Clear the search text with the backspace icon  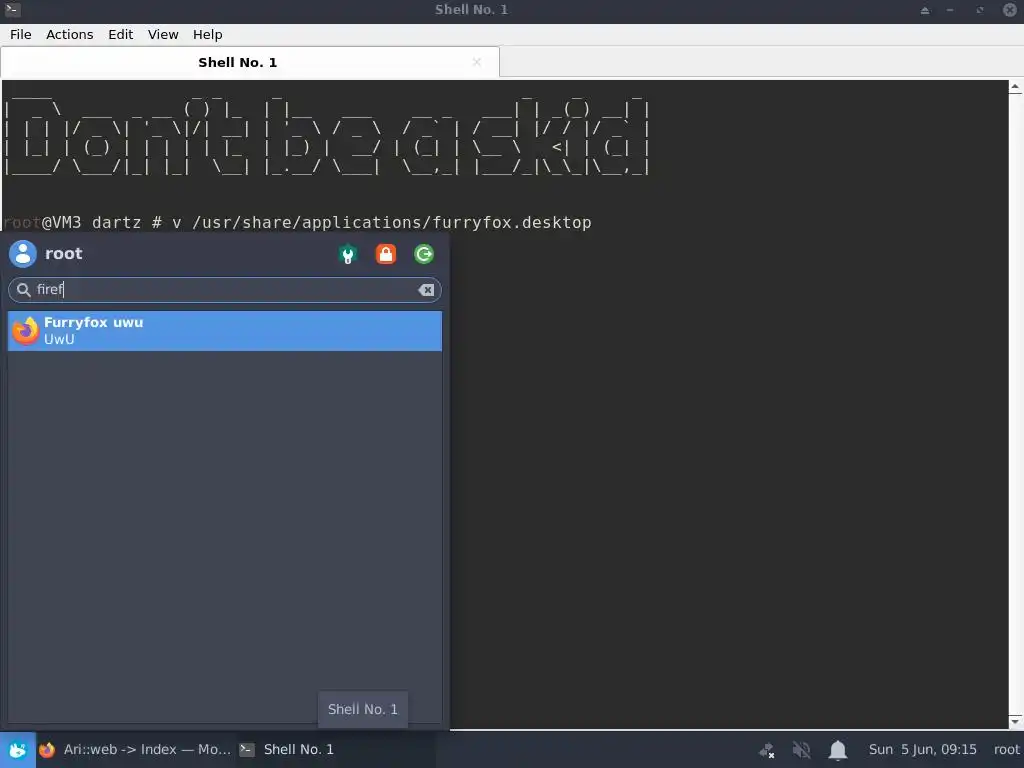426,290
